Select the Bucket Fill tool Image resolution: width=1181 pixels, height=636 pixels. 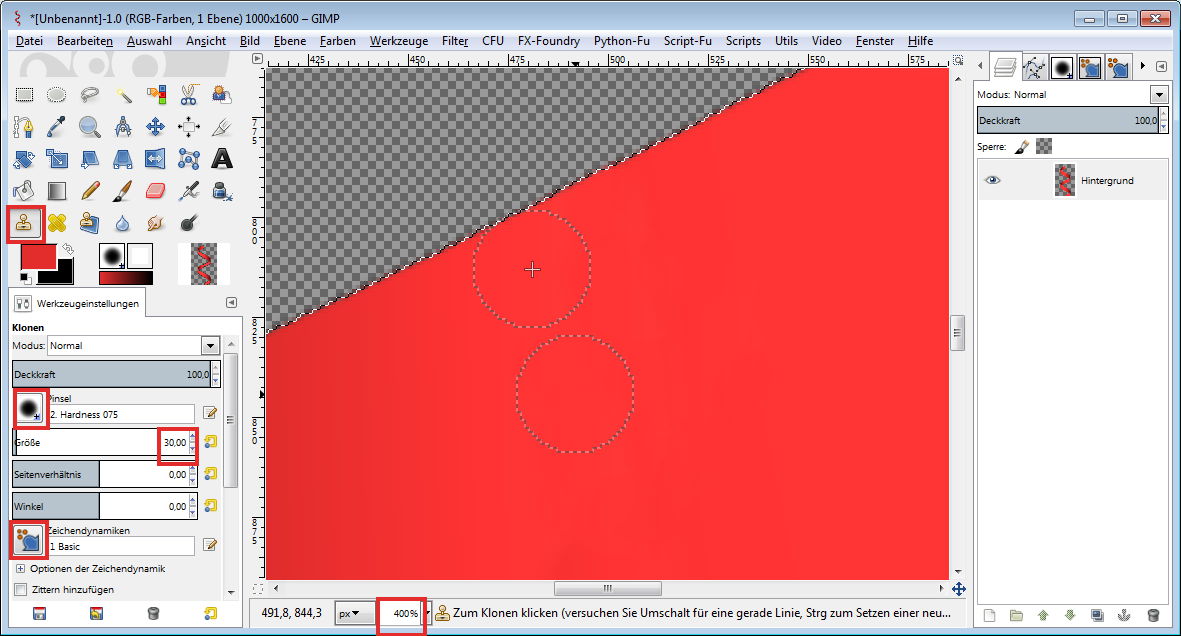24,191
